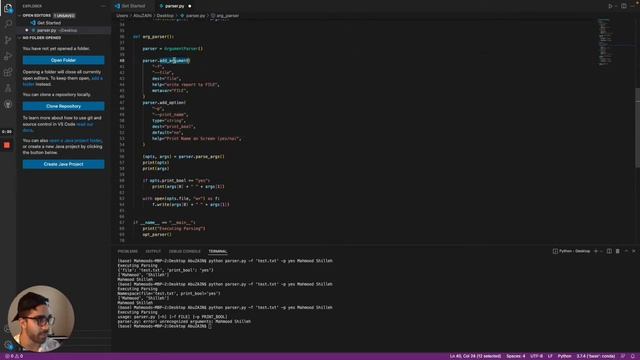Collapse the No Folder Opened section
Image resolution: width=640 pixels, height=360 pixels.
(42, 38)
